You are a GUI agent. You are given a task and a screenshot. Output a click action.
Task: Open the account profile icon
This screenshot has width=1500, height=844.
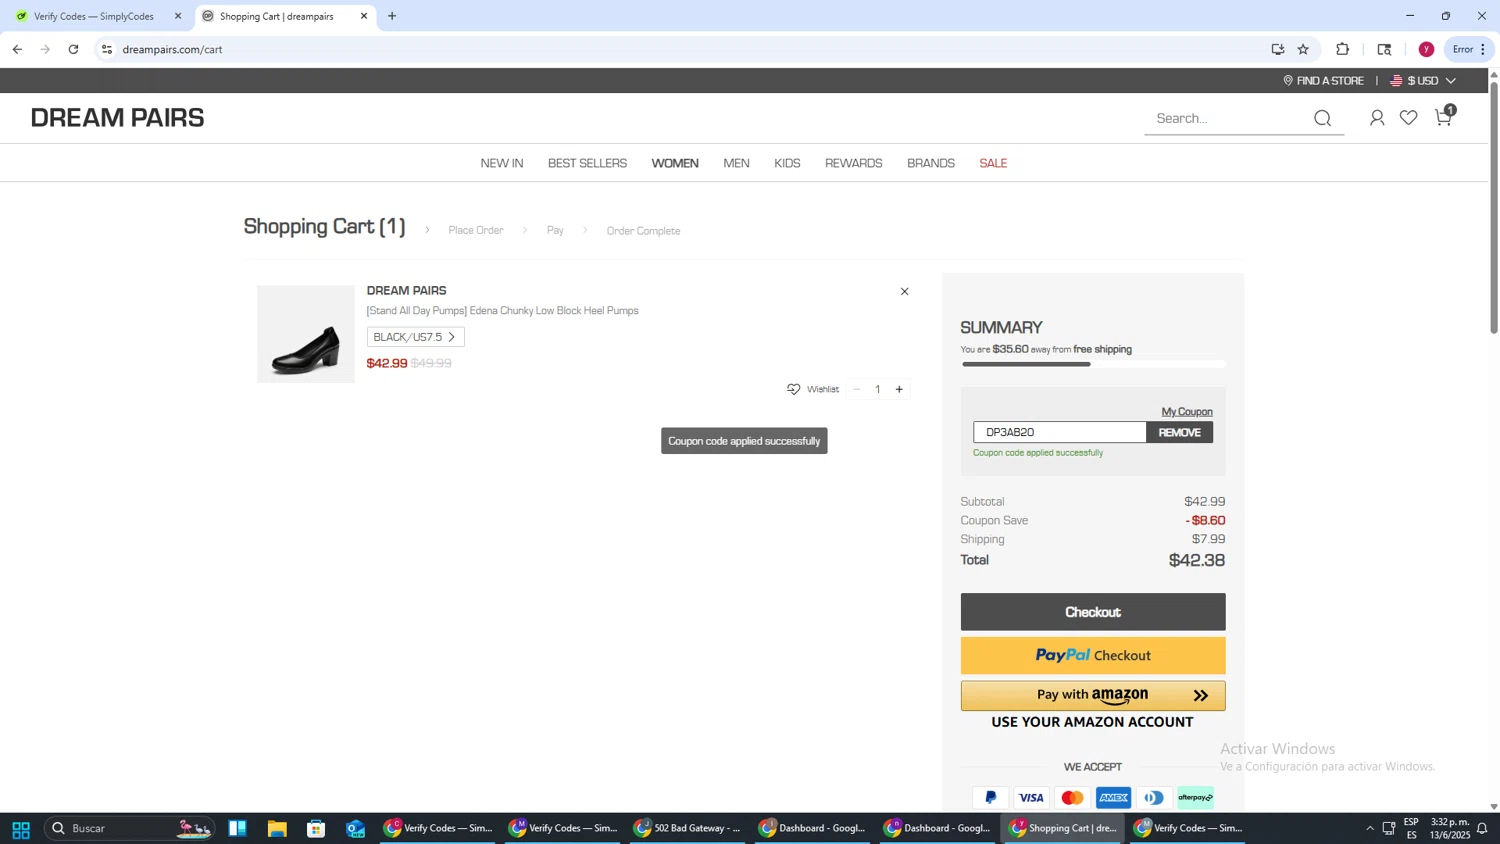click(x=1377, y=118)
